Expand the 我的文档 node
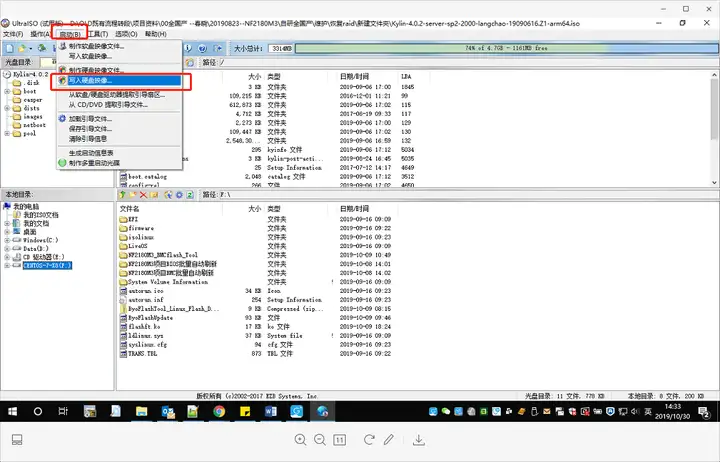 click(7, 224)
